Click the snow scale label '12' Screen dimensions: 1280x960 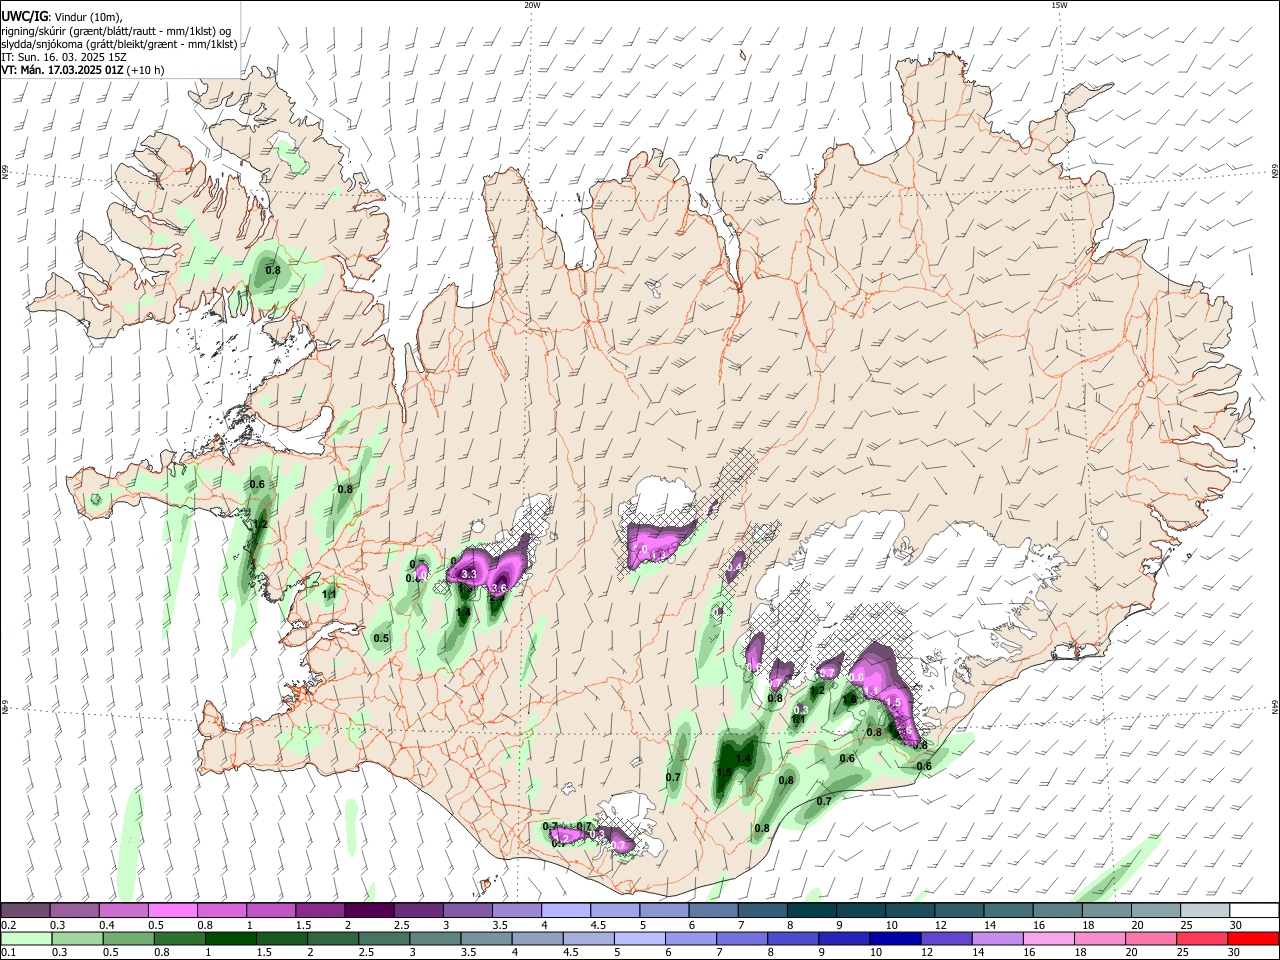click(x=941, y=925)
